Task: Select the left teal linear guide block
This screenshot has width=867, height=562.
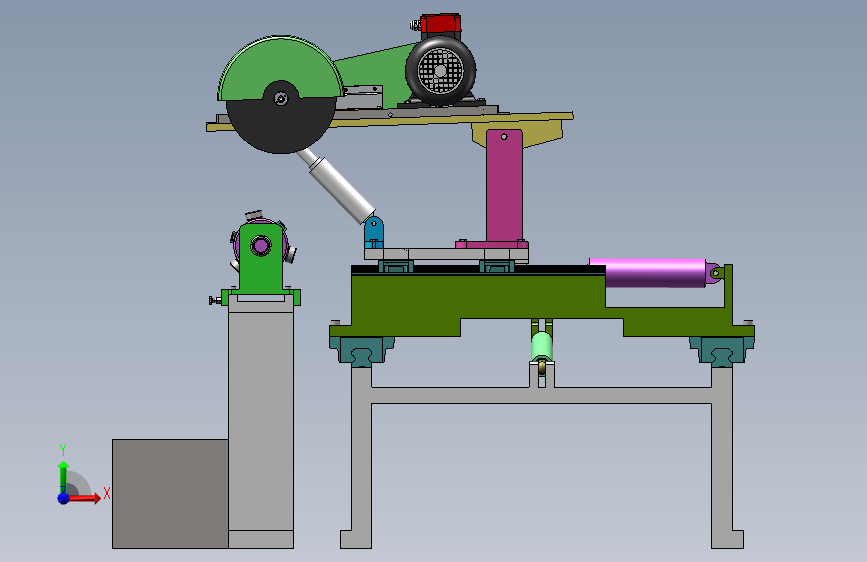Action: point(362,351)
